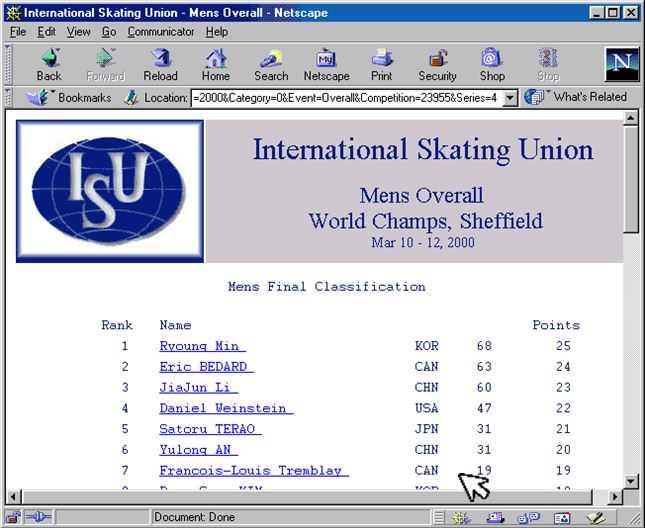Follow the Daniel Weinstein link
The image size is (645, 528).
click(225, 408)
